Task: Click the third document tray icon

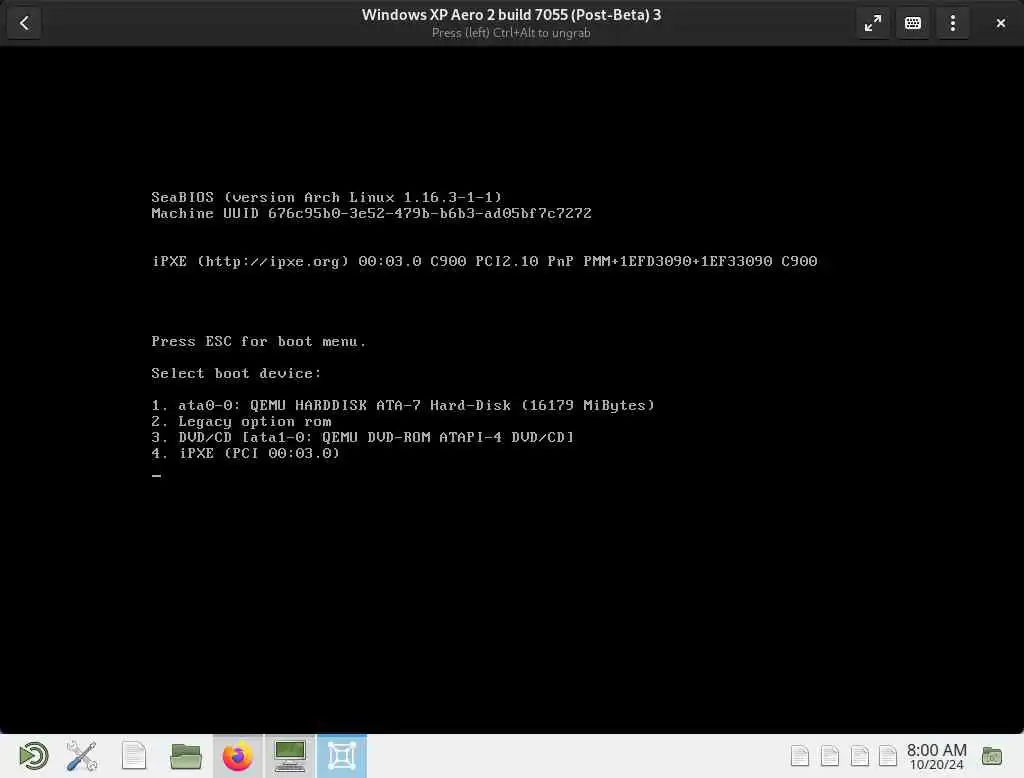Action: coord(859,756)
